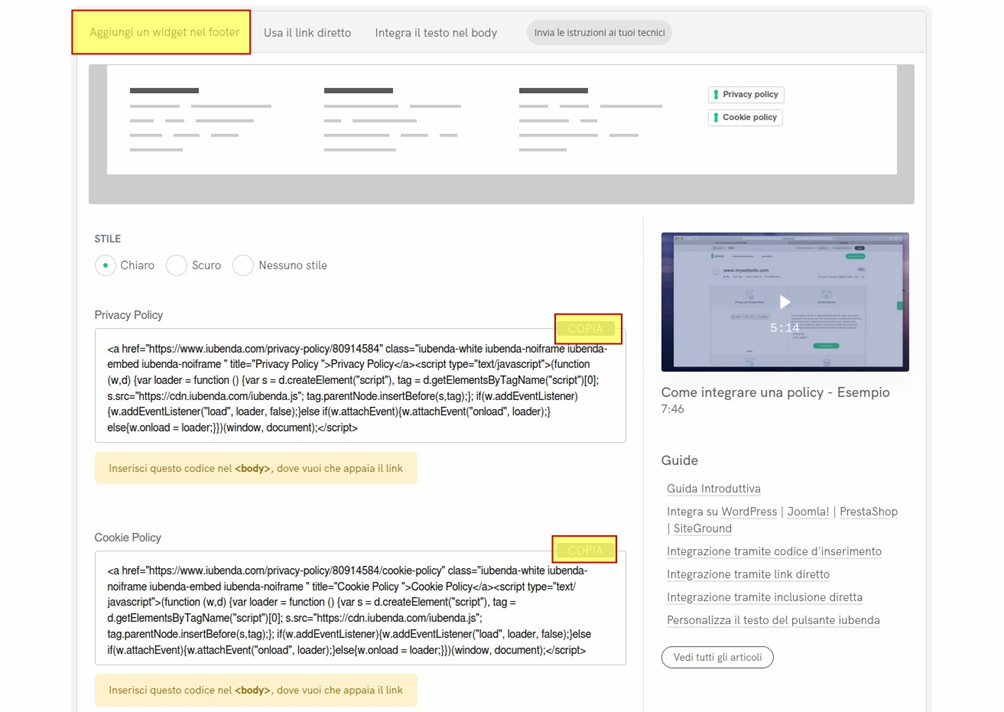Click the Privacy policy badge in preview

[746, 94]
